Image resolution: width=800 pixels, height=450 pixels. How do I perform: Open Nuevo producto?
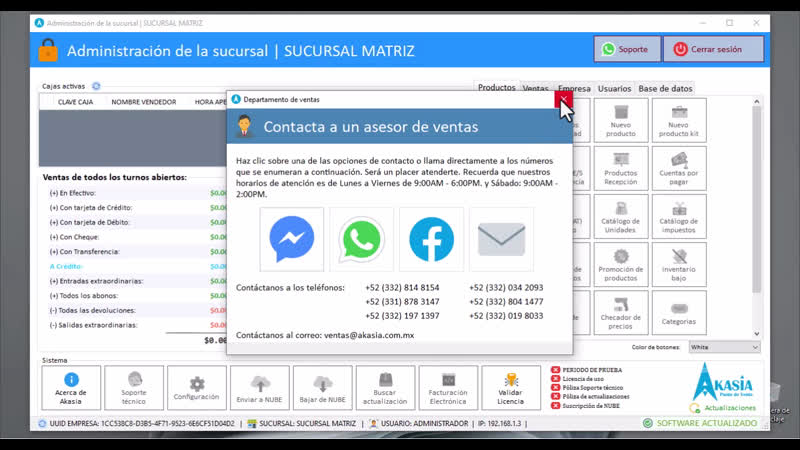pyautogui.click(x=621, y=120)
